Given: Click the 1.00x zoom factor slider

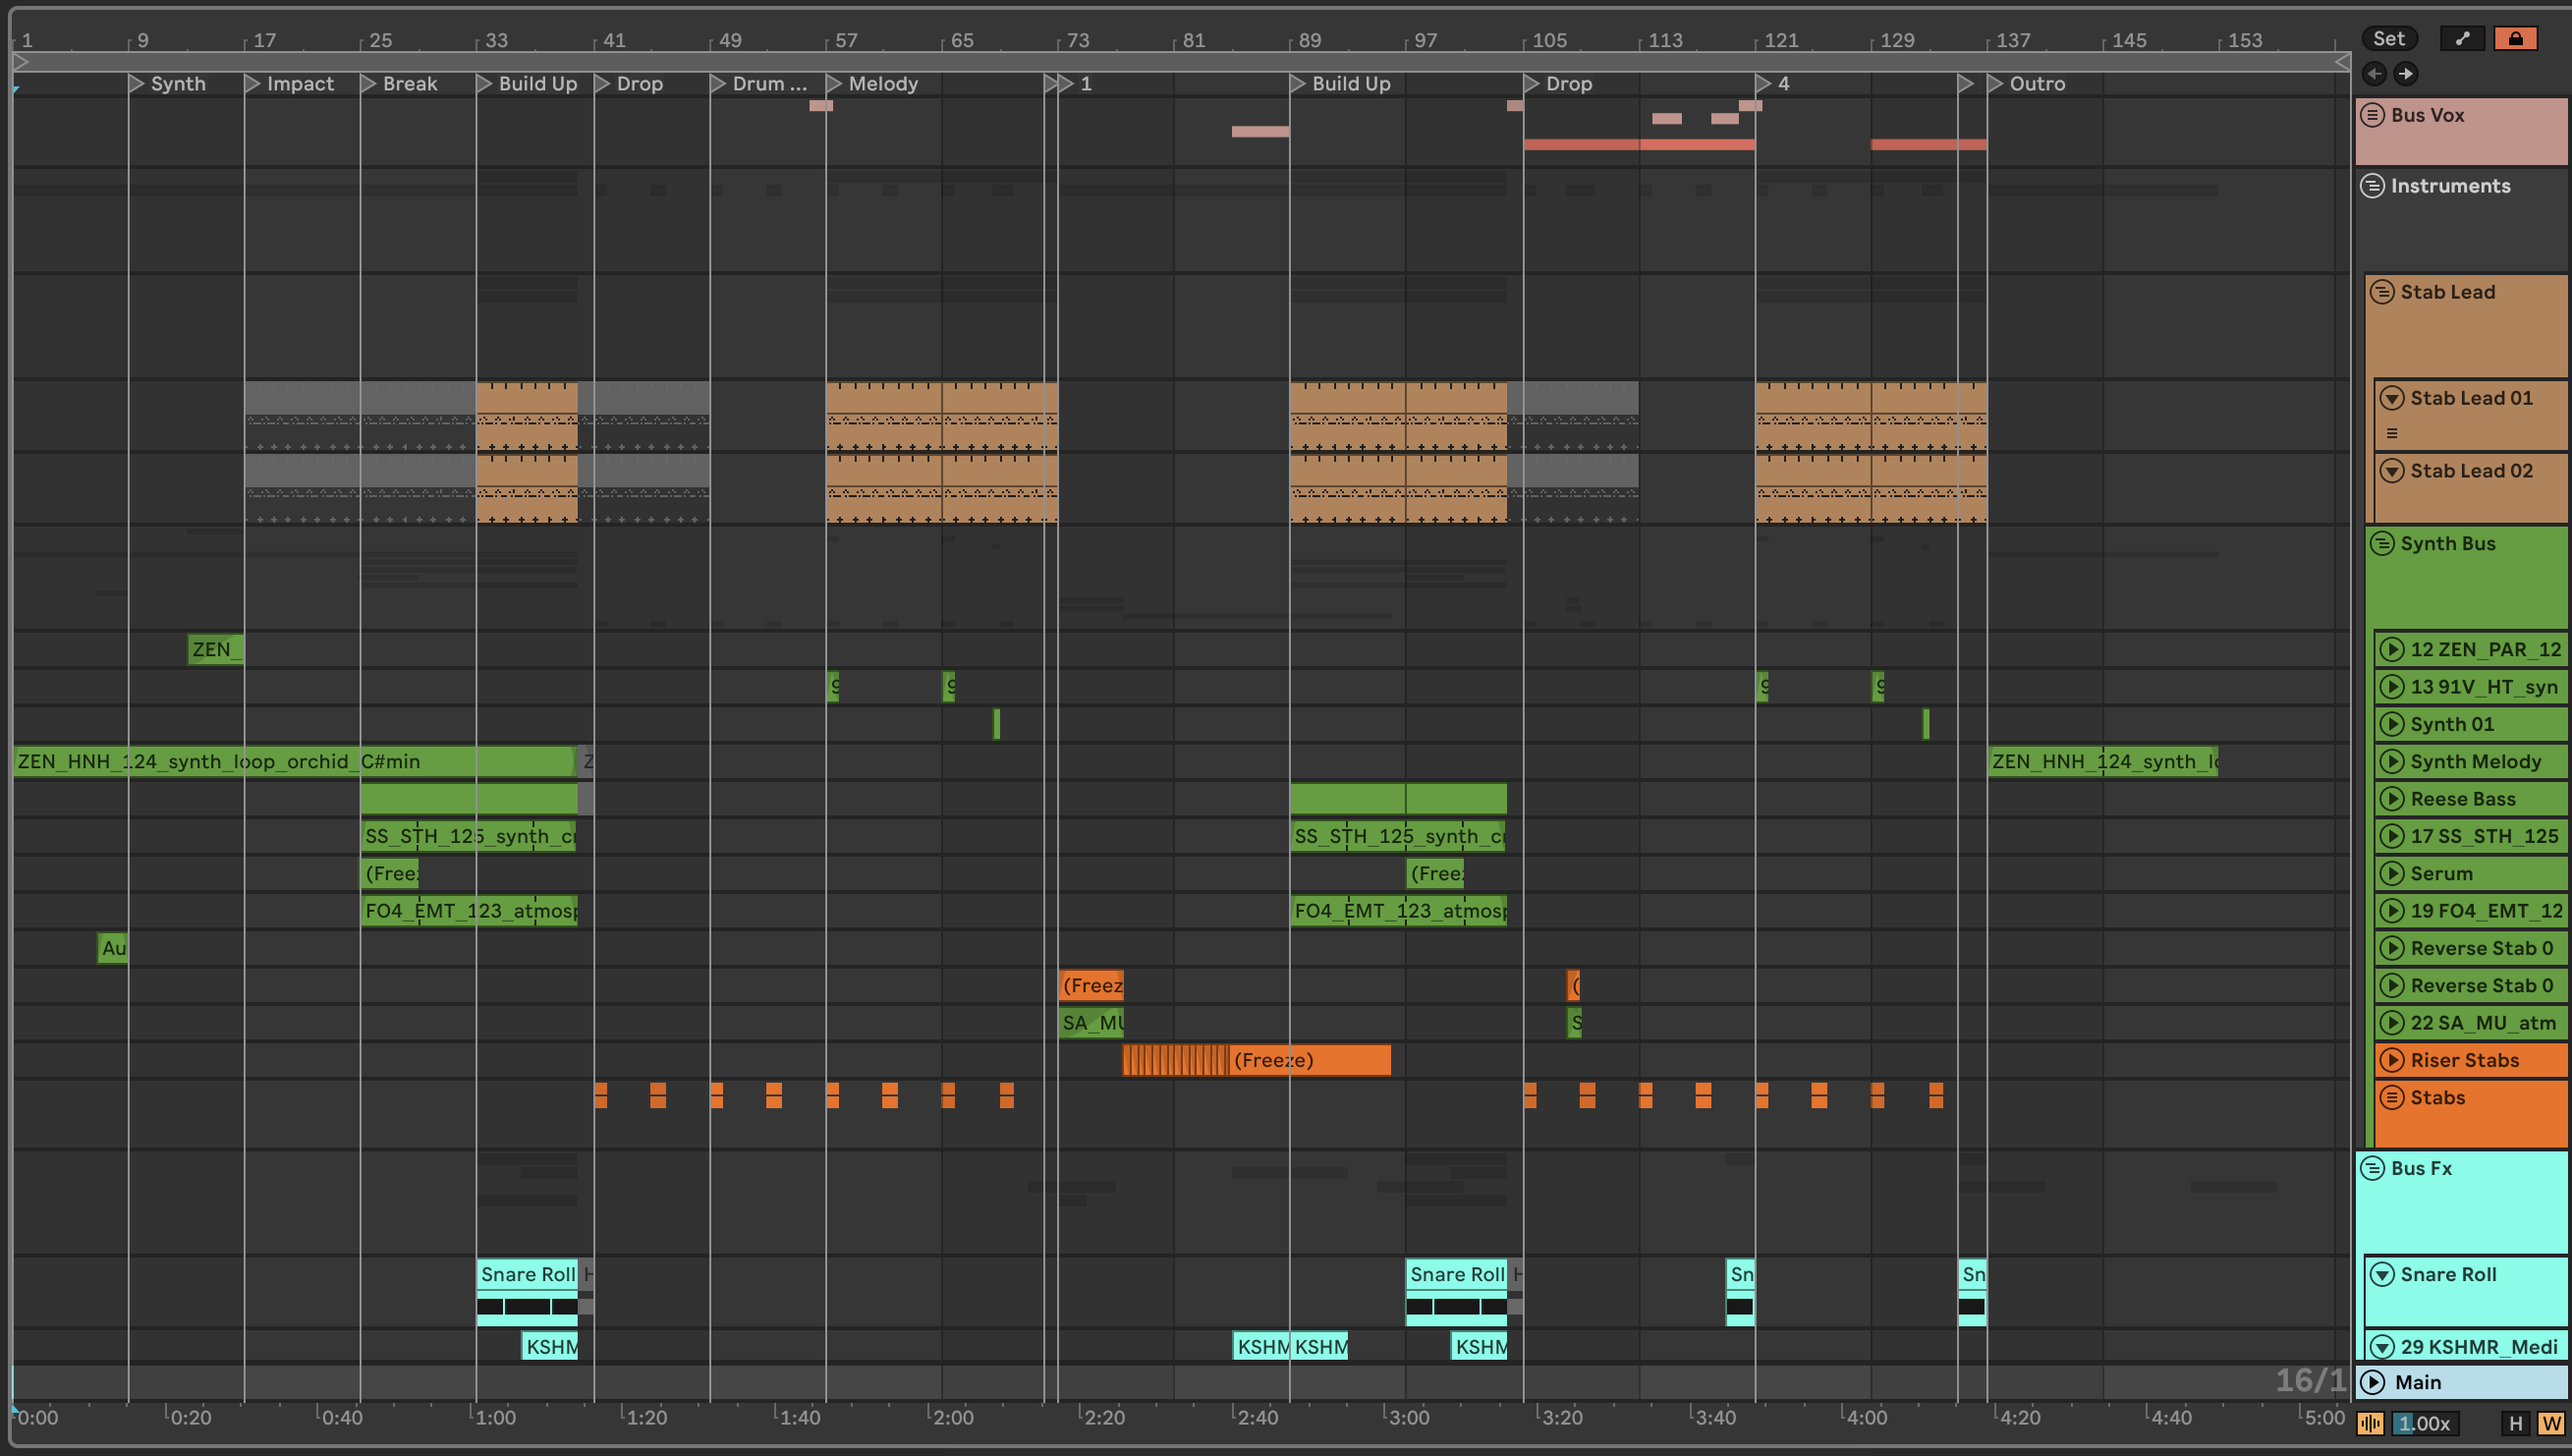Looking at the screenshot, I should coord(2426,1423).
